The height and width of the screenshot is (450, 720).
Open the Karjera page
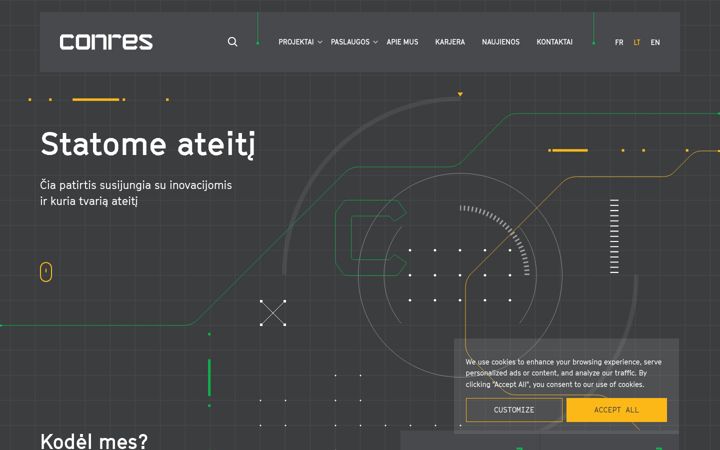click(450, 42)
